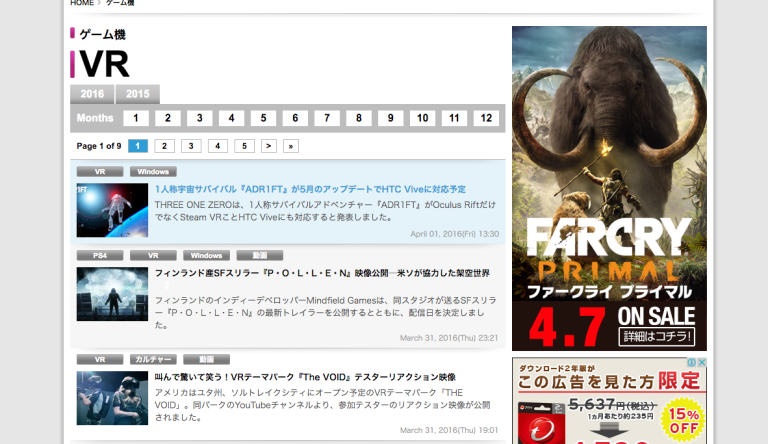Go to next page with > arrow
This screenshot has width=768, height=444.
coord(268,146)
